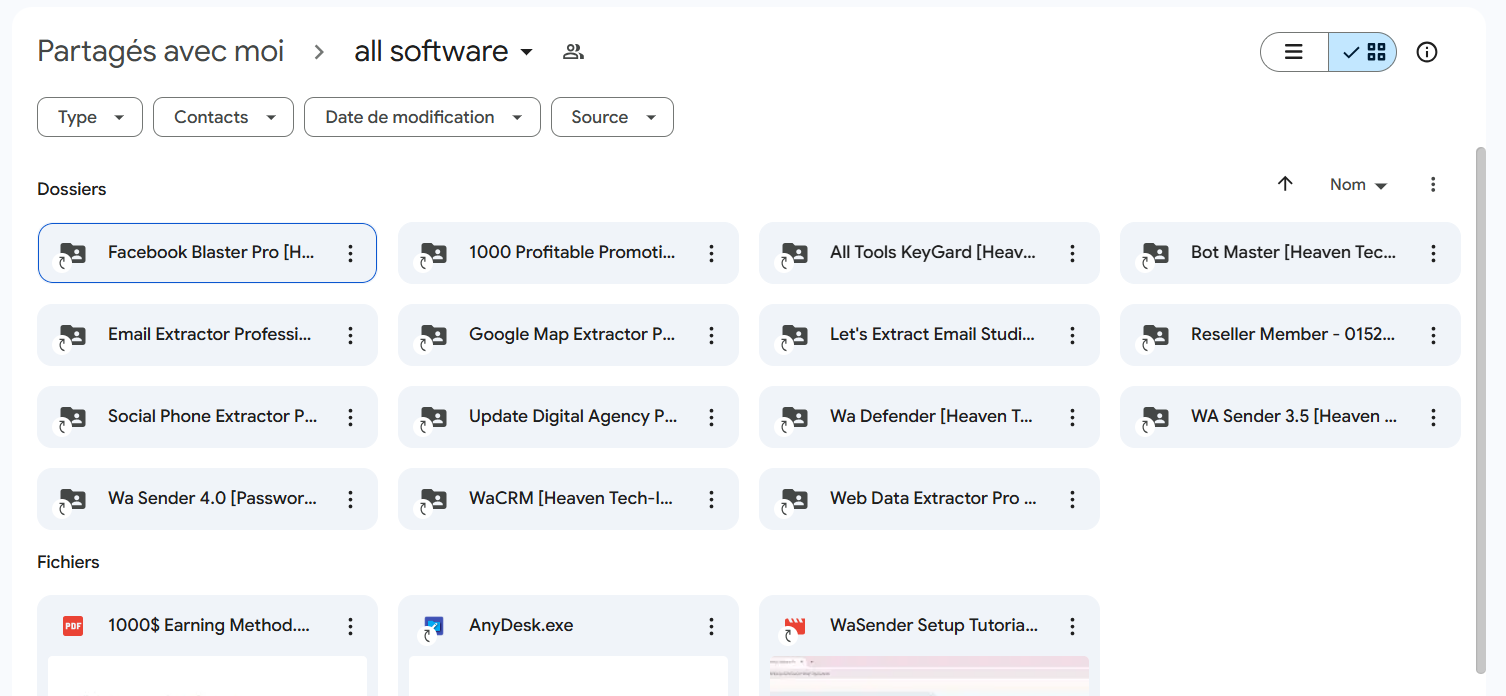Switch to list view layout

point(1294,52)
